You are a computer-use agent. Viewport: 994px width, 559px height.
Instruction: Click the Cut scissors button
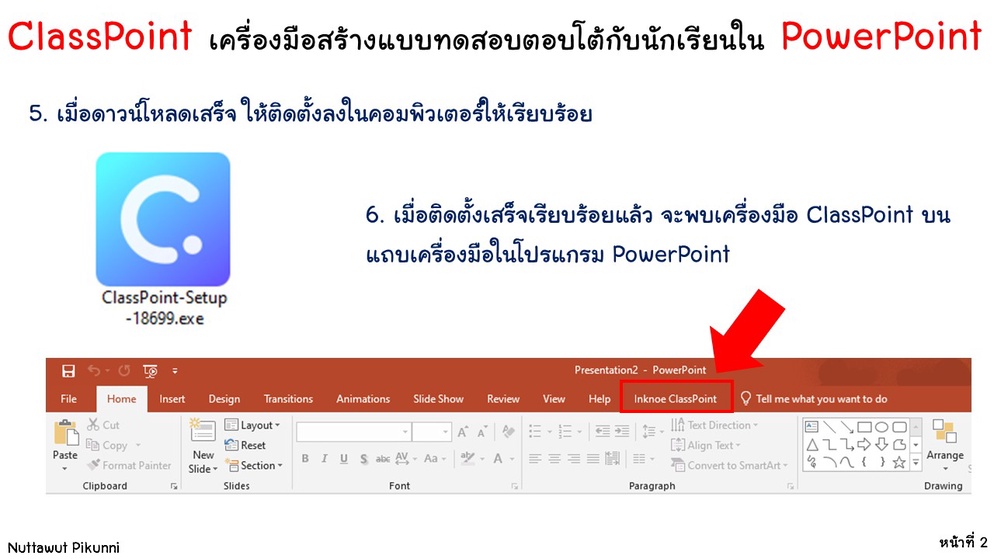[x=103, y=425]
